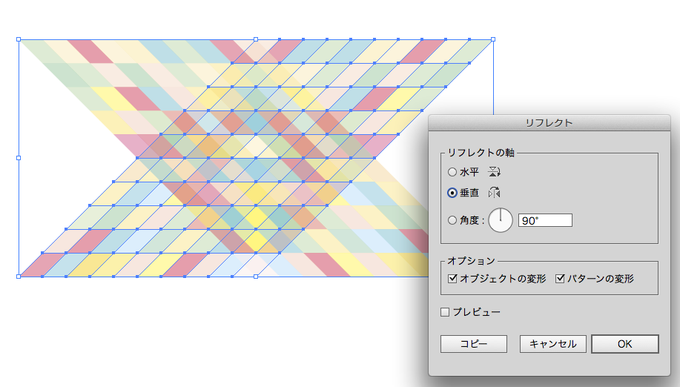Select the 角度 (angle) radio button

[x=452, y=220]
